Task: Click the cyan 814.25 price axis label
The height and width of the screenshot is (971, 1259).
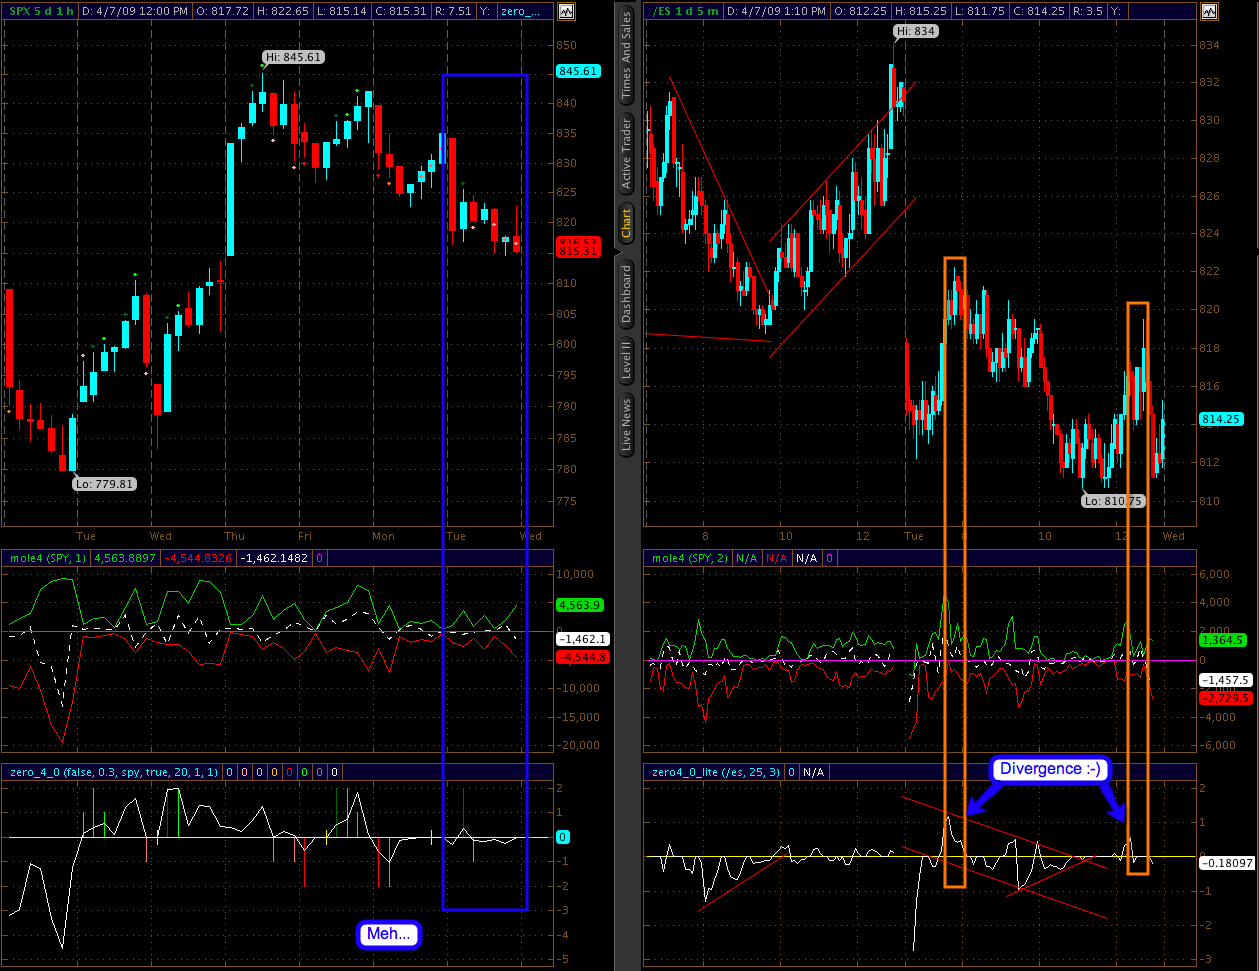Action: coord(1220,420)
